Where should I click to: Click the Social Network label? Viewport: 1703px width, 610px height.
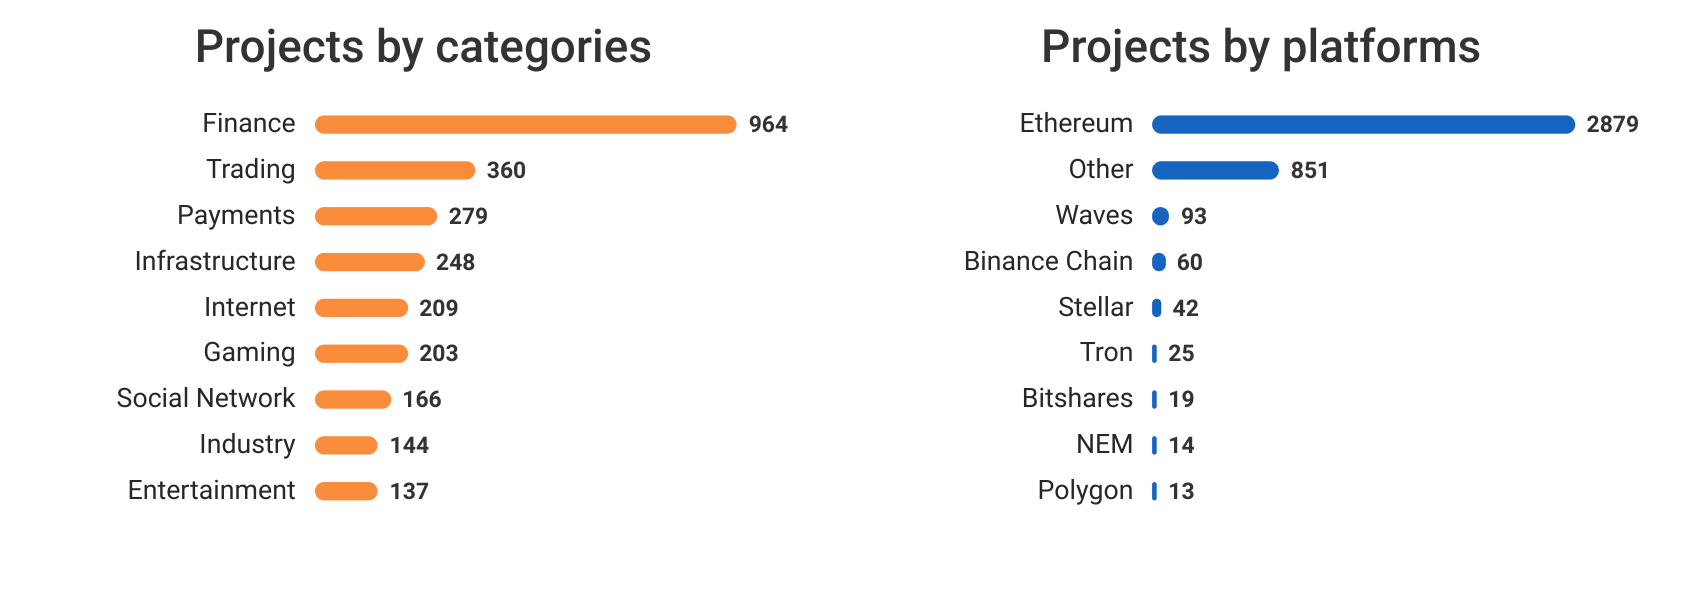[206, 398]
